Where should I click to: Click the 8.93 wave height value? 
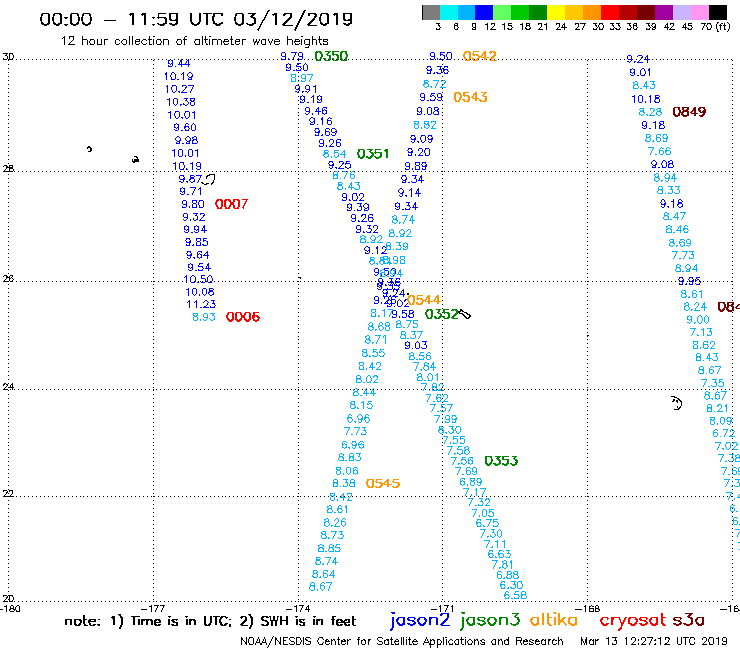tap(204, 317)
